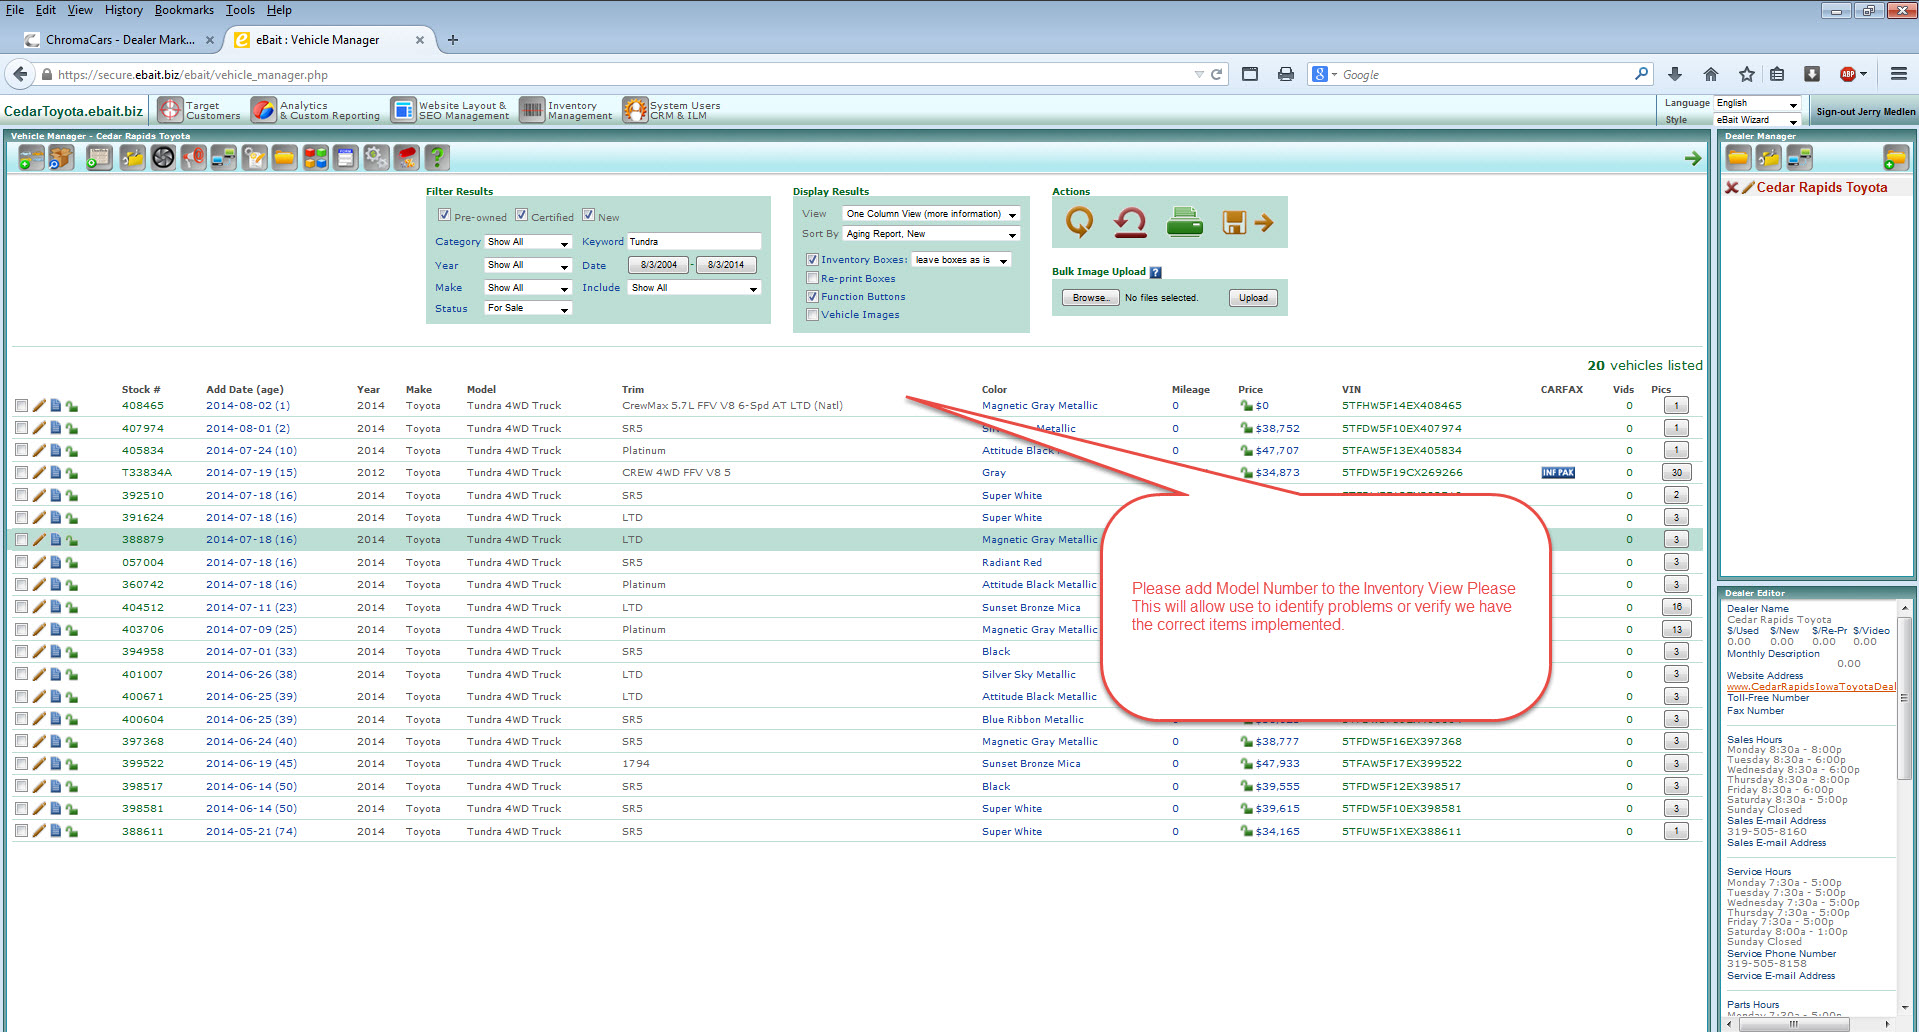Click the gears settings toolbar icon
Viewport: 1919px width, 1032px height.
[x=376, y=158]
